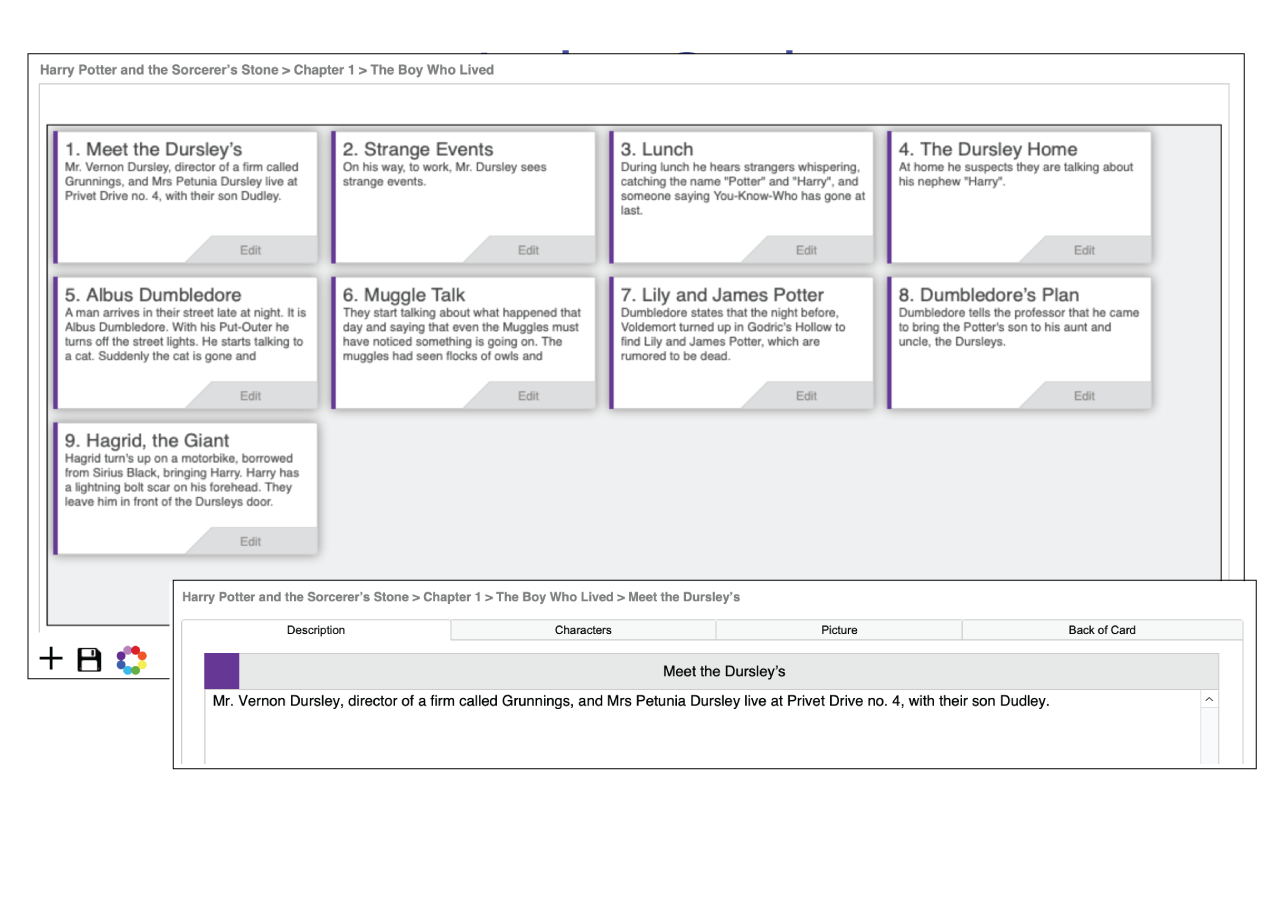This screenshot has height=923, width=1273.
Task: Select the purple swatch beside the card title
Action: click(x=220, y=670)
